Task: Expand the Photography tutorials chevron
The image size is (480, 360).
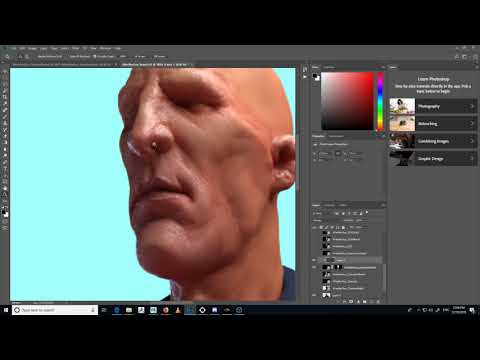Action: (x=472, y=106)
